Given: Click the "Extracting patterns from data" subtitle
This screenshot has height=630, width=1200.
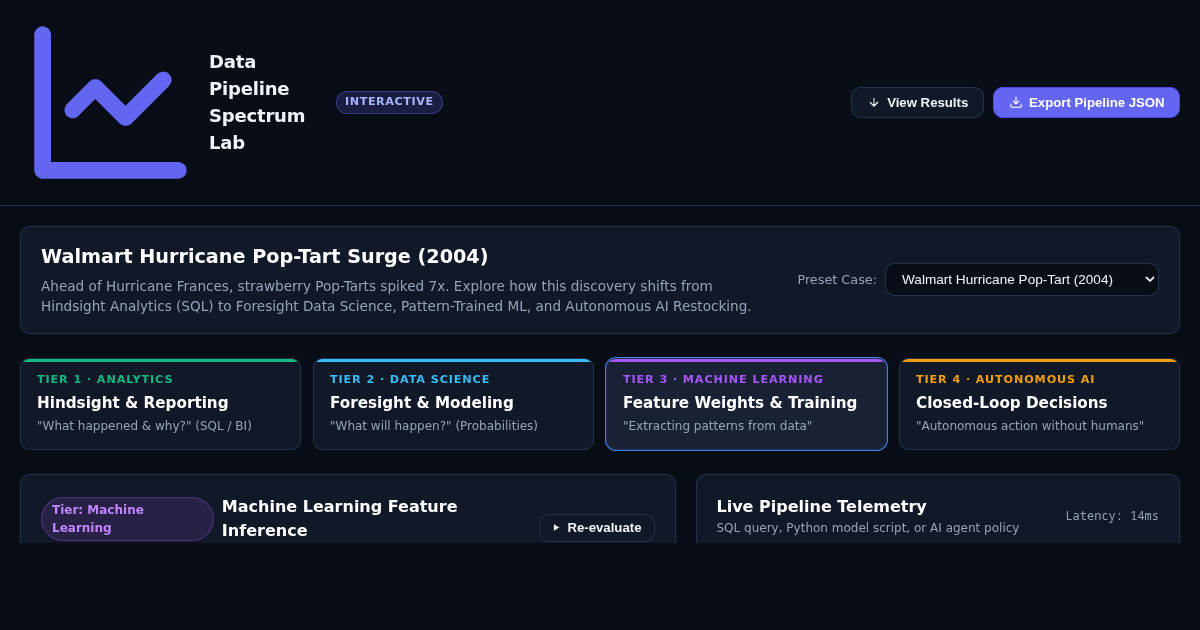Looking at the screenshot, I should click(717, 426).
